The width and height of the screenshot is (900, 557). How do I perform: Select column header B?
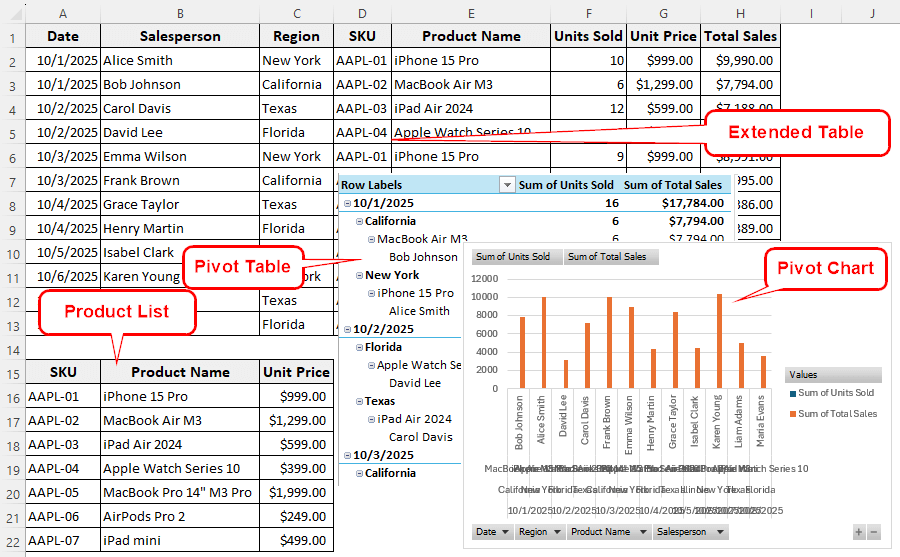pyautogui.click(x=180, y=13)
